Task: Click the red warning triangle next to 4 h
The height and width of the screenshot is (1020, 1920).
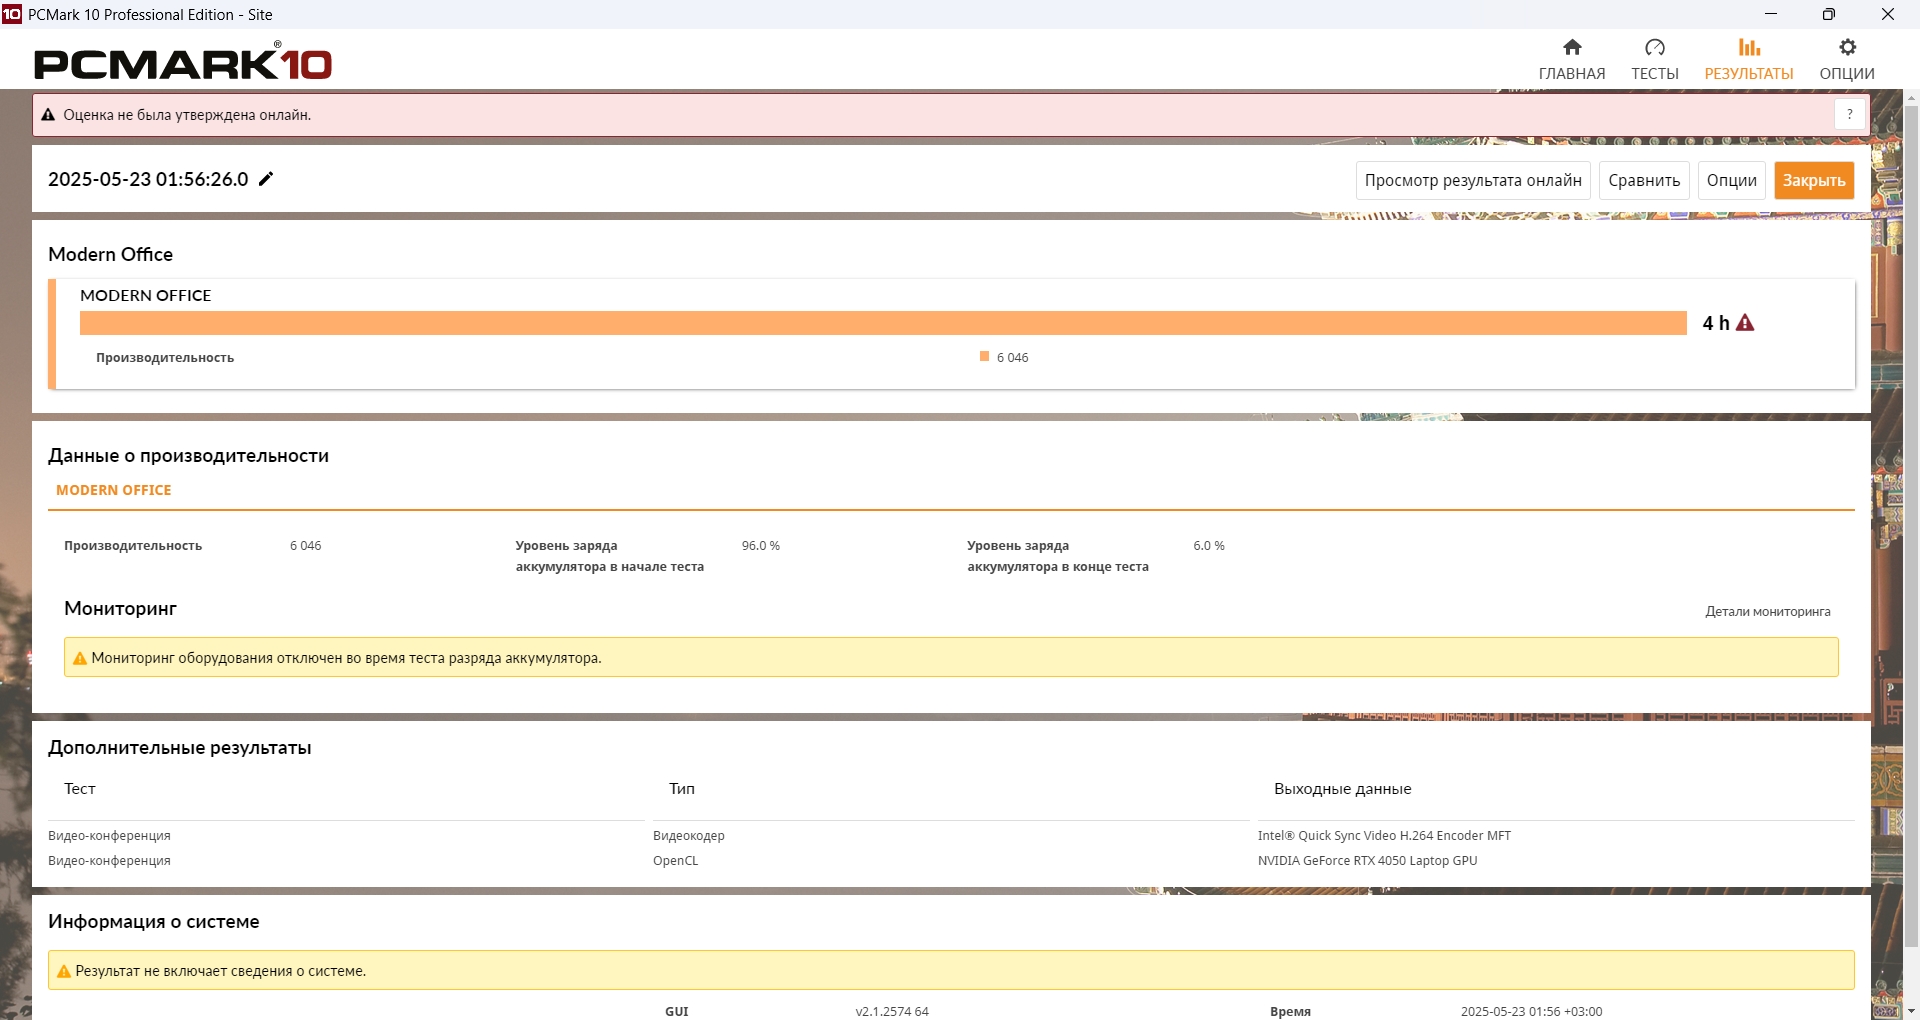Action: tap(1745, 323)
